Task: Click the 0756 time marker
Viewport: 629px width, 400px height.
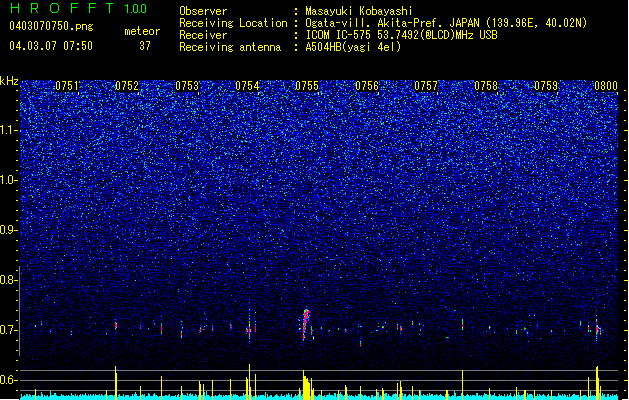Action: 367,86
